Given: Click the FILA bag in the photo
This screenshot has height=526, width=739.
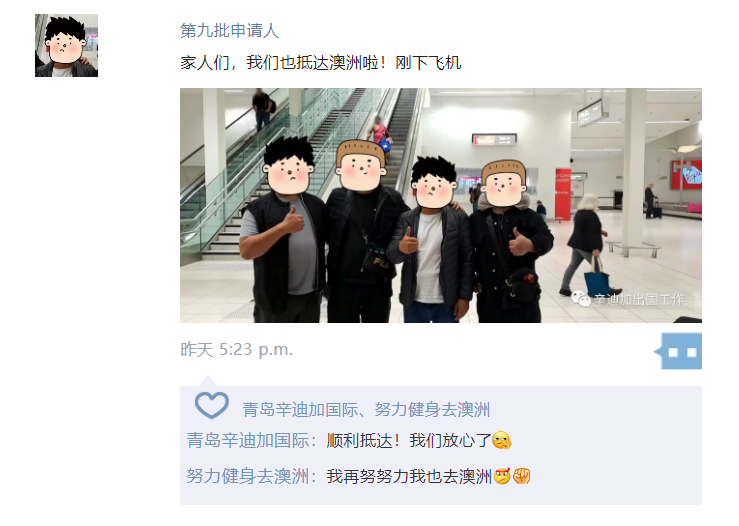Looking at the screenshot, I should coord(377,265).
